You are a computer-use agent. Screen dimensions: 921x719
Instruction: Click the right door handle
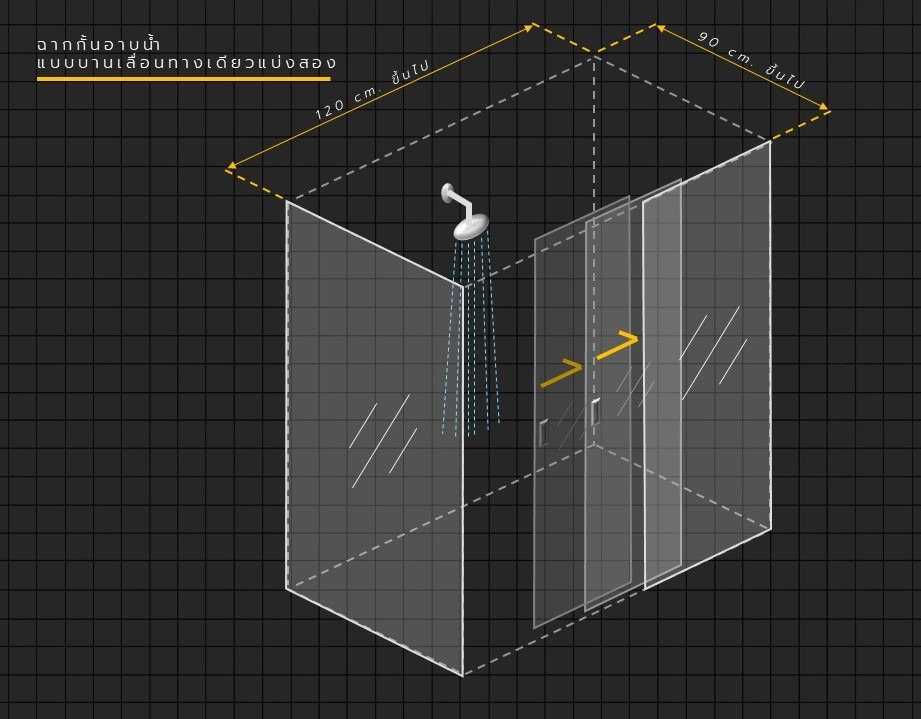tap(596, 412)
